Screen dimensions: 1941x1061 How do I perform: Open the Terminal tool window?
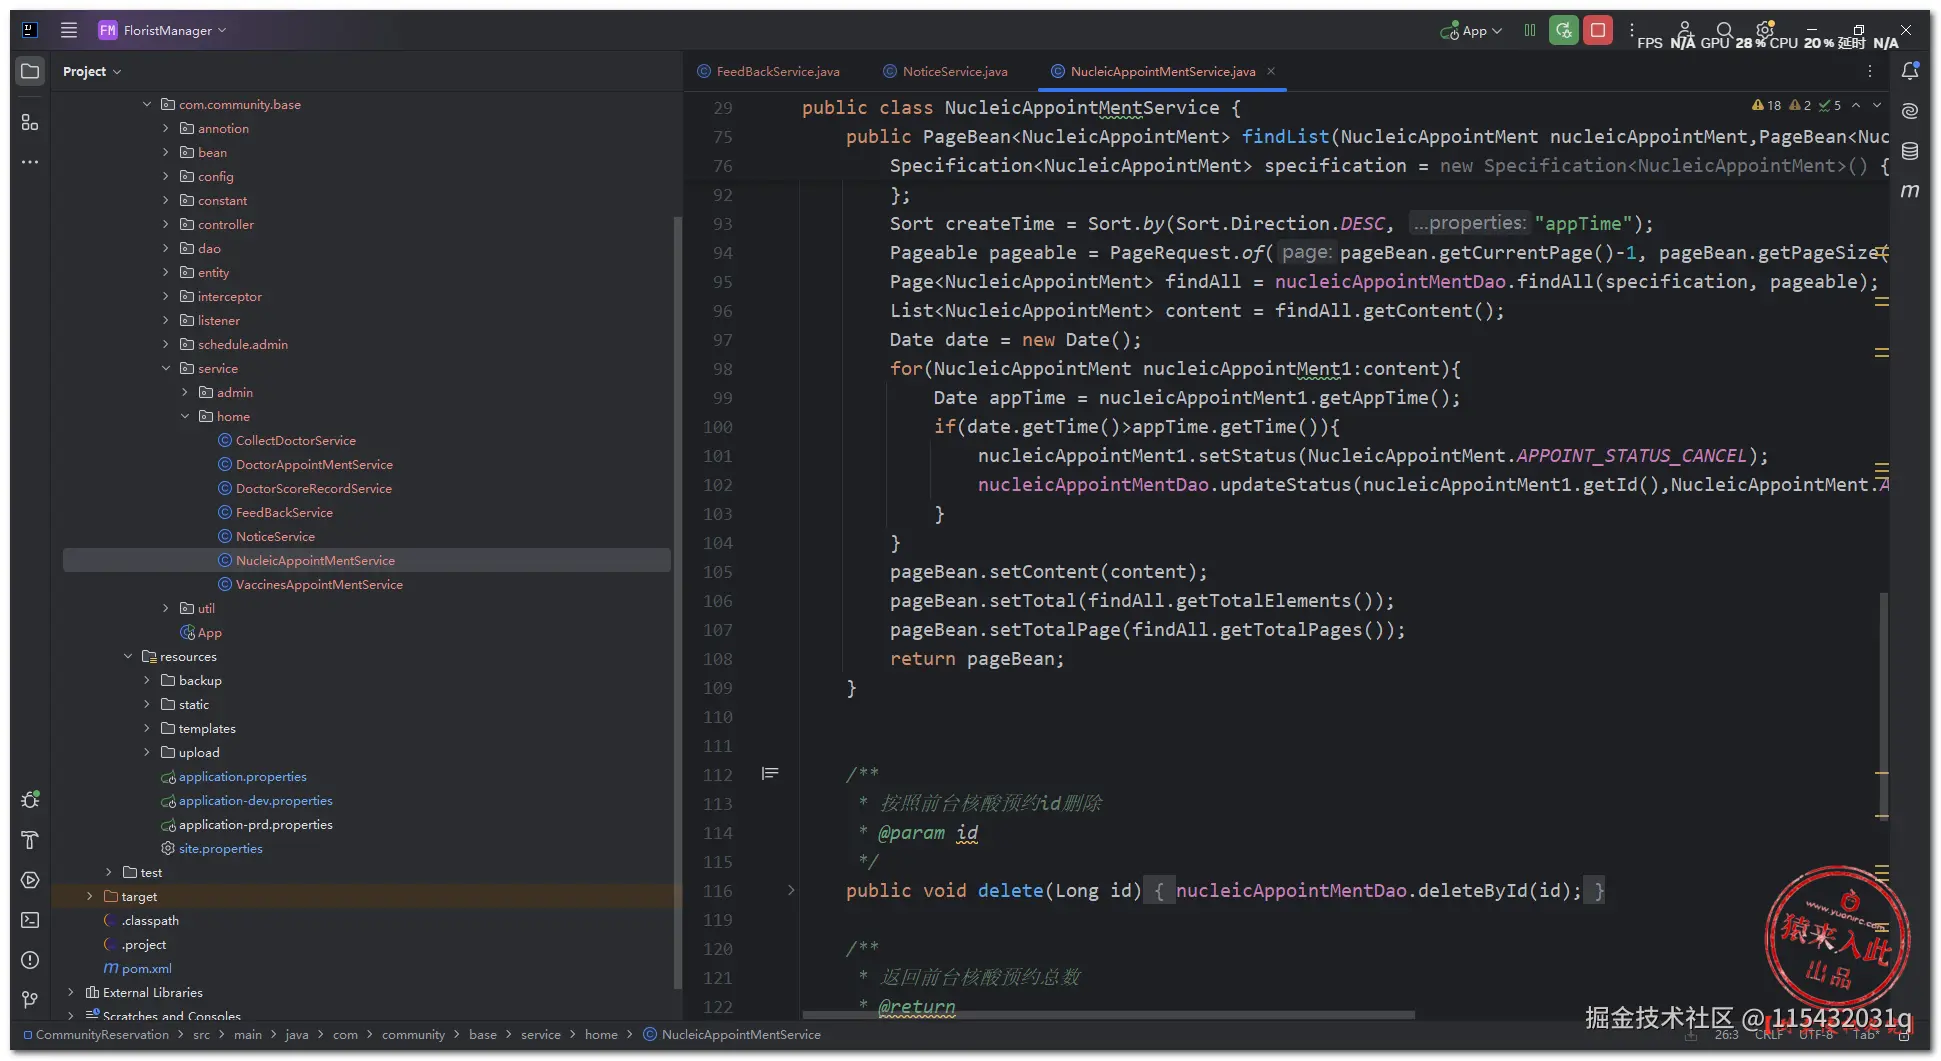pos(30,920)
